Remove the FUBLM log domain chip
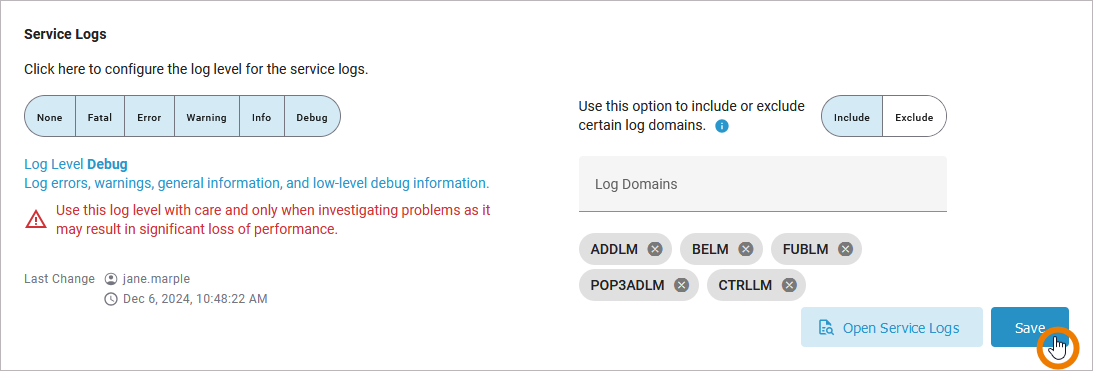 point(846,249)
